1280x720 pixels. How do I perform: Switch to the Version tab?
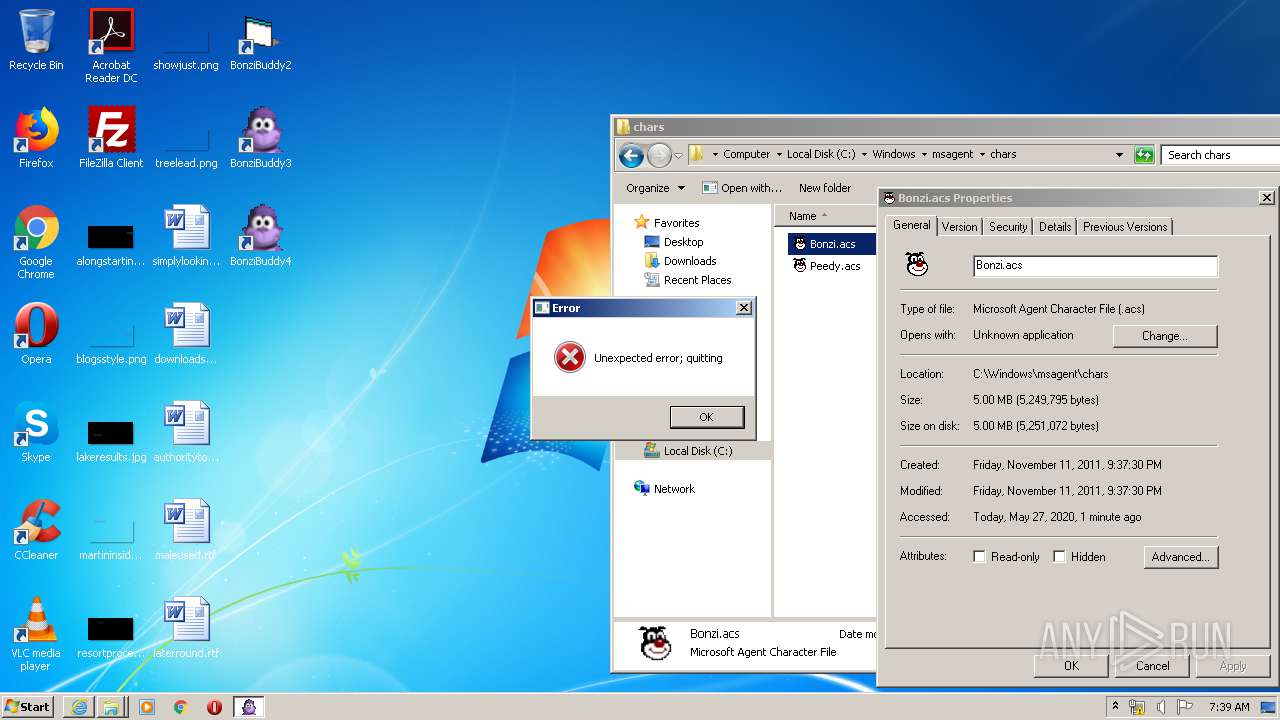tap(959, 227)
